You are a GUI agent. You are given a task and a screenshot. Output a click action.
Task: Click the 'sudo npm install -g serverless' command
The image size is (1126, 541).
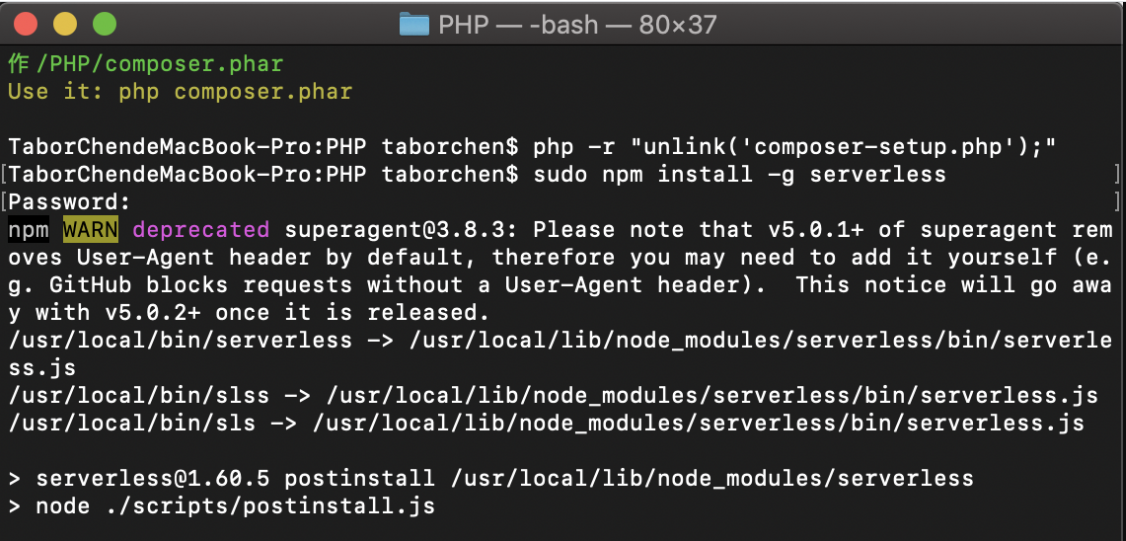click(740, 175)
